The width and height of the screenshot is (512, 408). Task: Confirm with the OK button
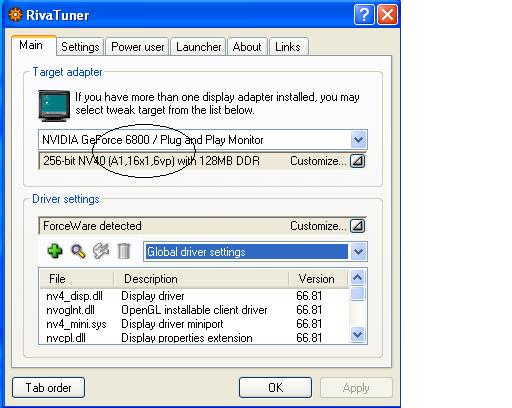(x=275, y=387)
